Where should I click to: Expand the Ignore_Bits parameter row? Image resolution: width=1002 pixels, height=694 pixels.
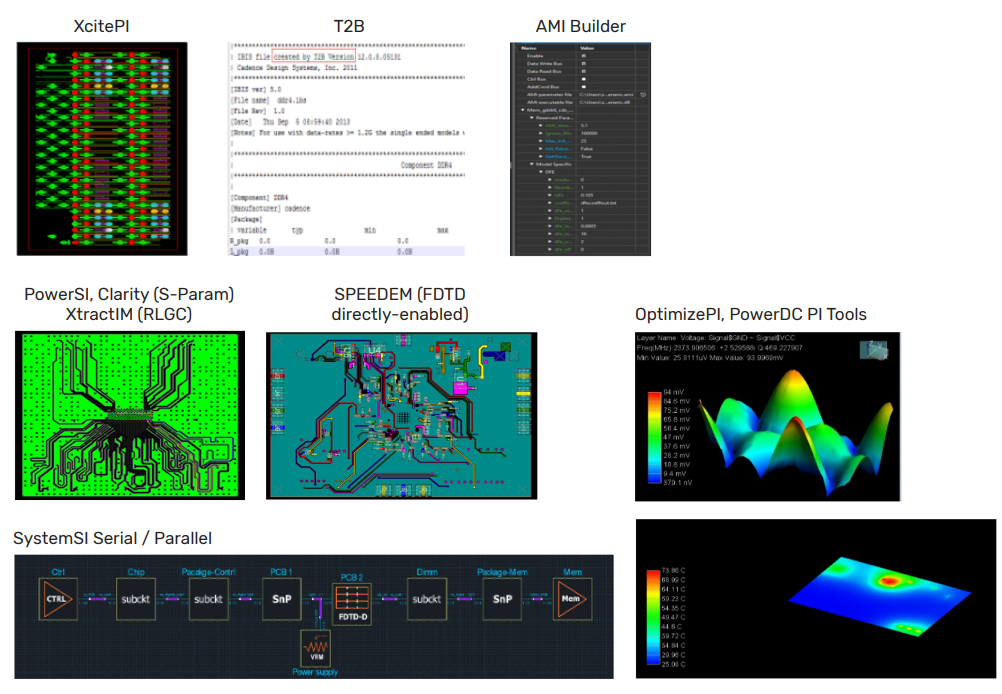541,133
